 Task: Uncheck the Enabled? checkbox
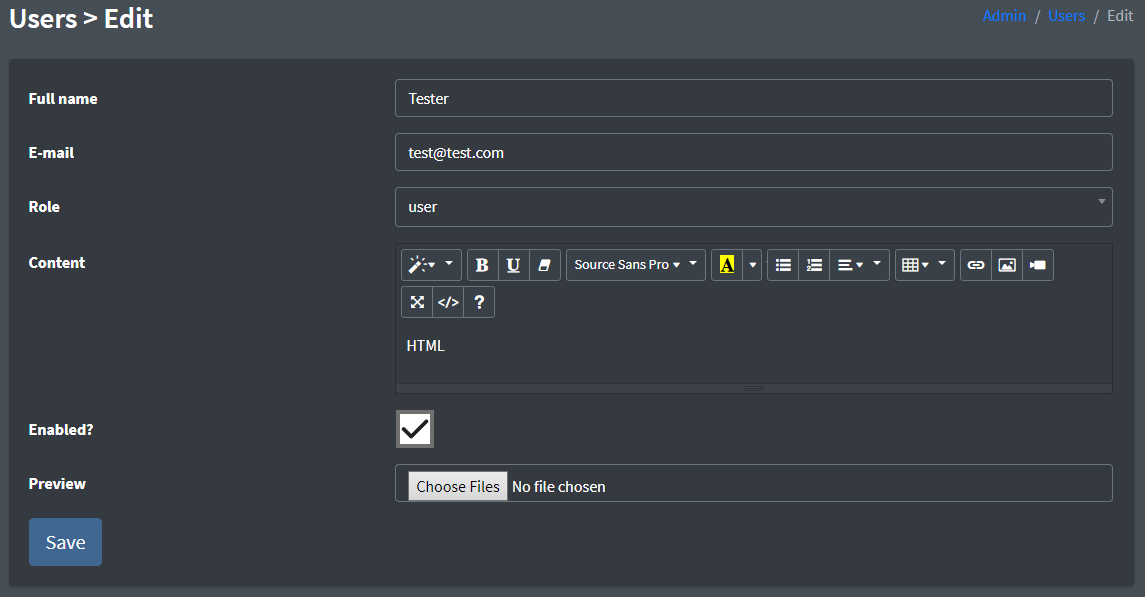click(416, 428)
